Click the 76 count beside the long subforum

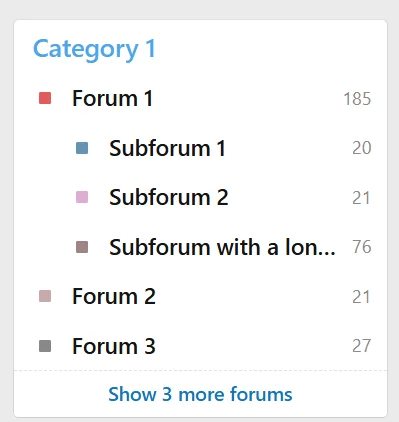click(x=362, y=247)
